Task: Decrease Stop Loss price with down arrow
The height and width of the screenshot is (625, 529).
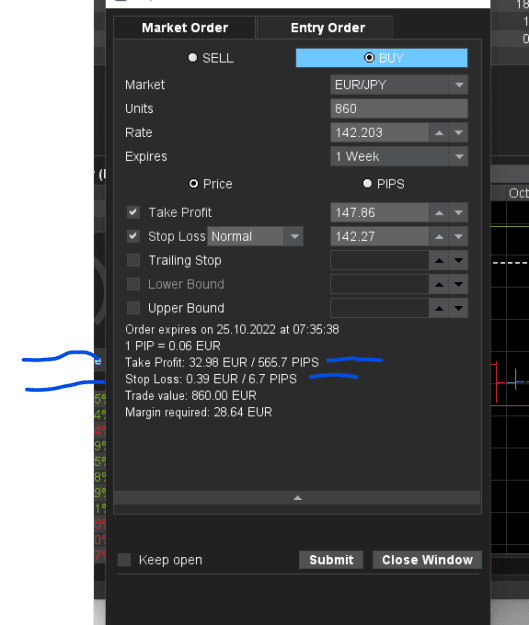Action: point(458,236)
